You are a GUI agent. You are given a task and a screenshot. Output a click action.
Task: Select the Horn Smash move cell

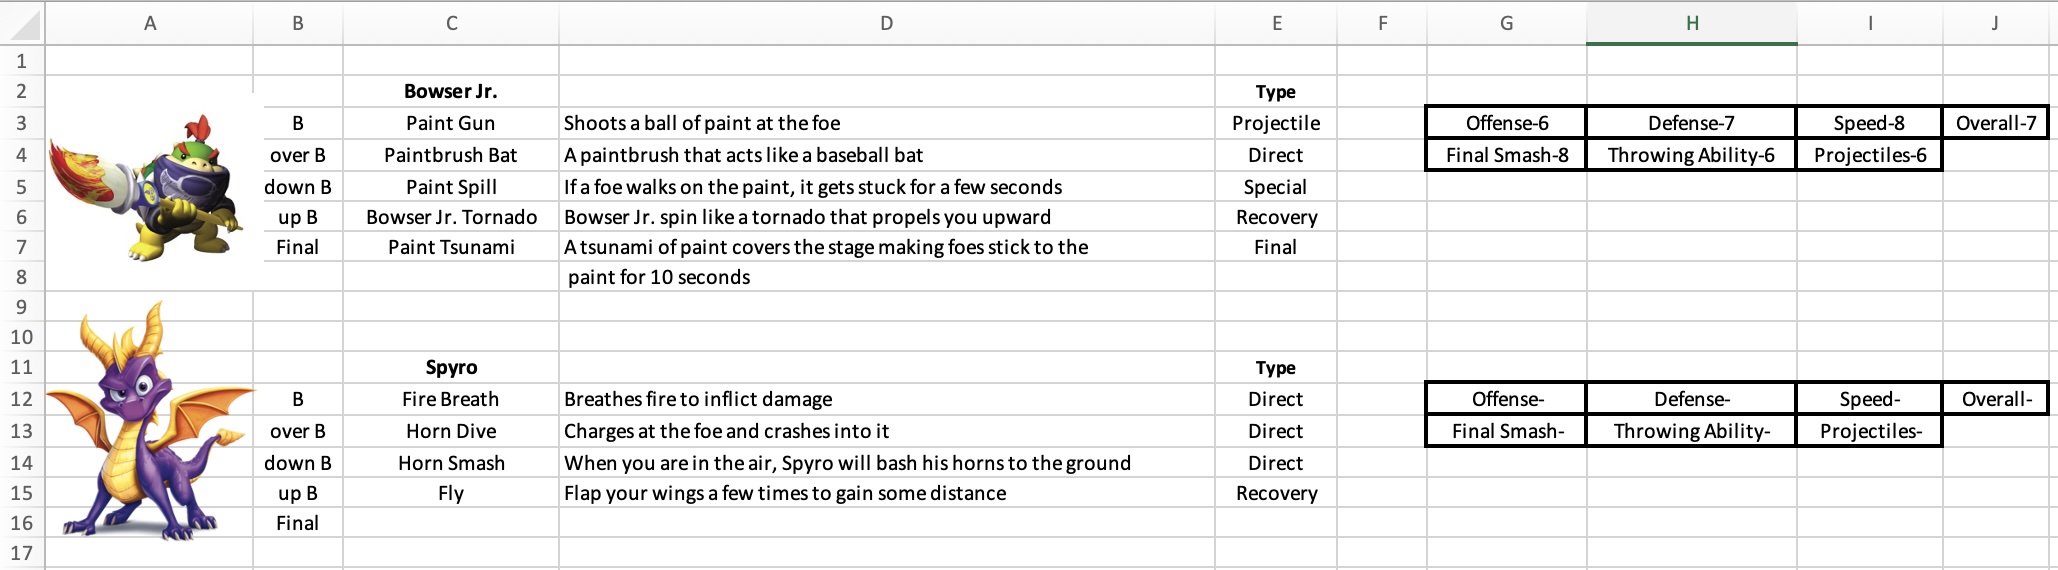click(x=451, y=463)
